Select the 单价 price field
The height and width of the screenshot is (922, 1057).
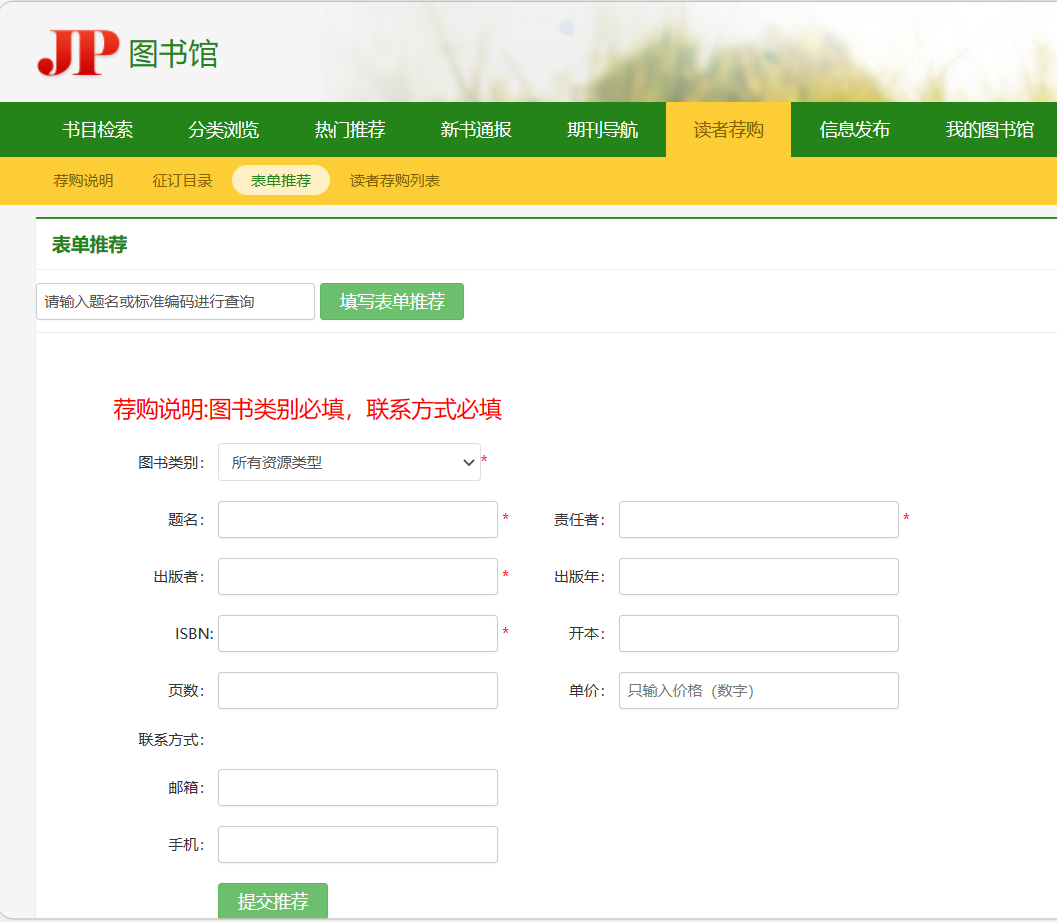[758, 691]
